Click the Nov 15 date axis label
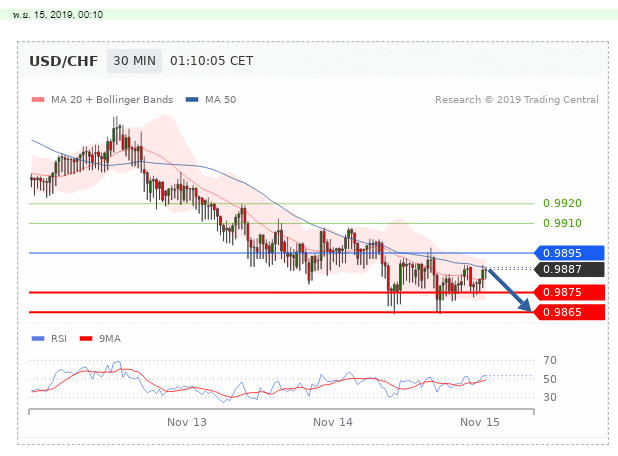The width and height of the screenshot is (618, 456). coord(480,422)
